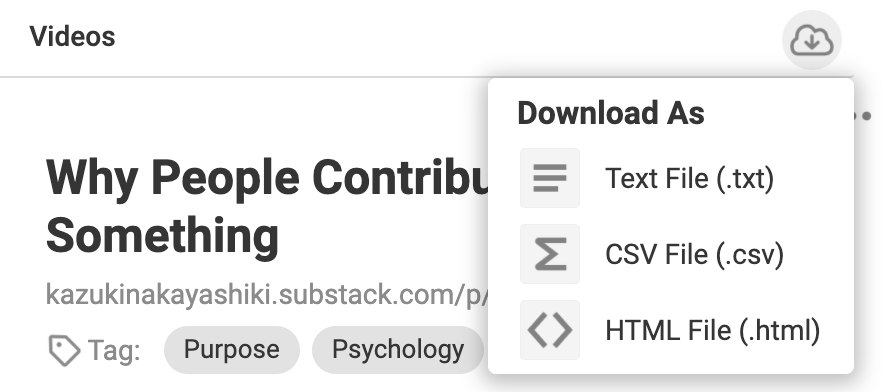Viewport: 890px width, 392px height.
Task: Click the Text File lines icon
Action: click(549, 178)
